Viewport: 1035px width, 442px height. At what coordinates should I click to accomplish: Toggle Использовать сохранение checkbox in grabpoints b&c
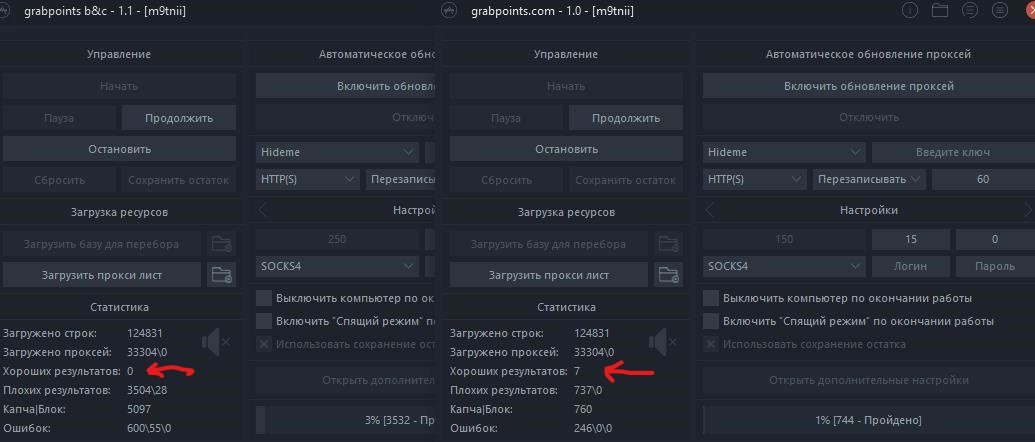(264, 344)
